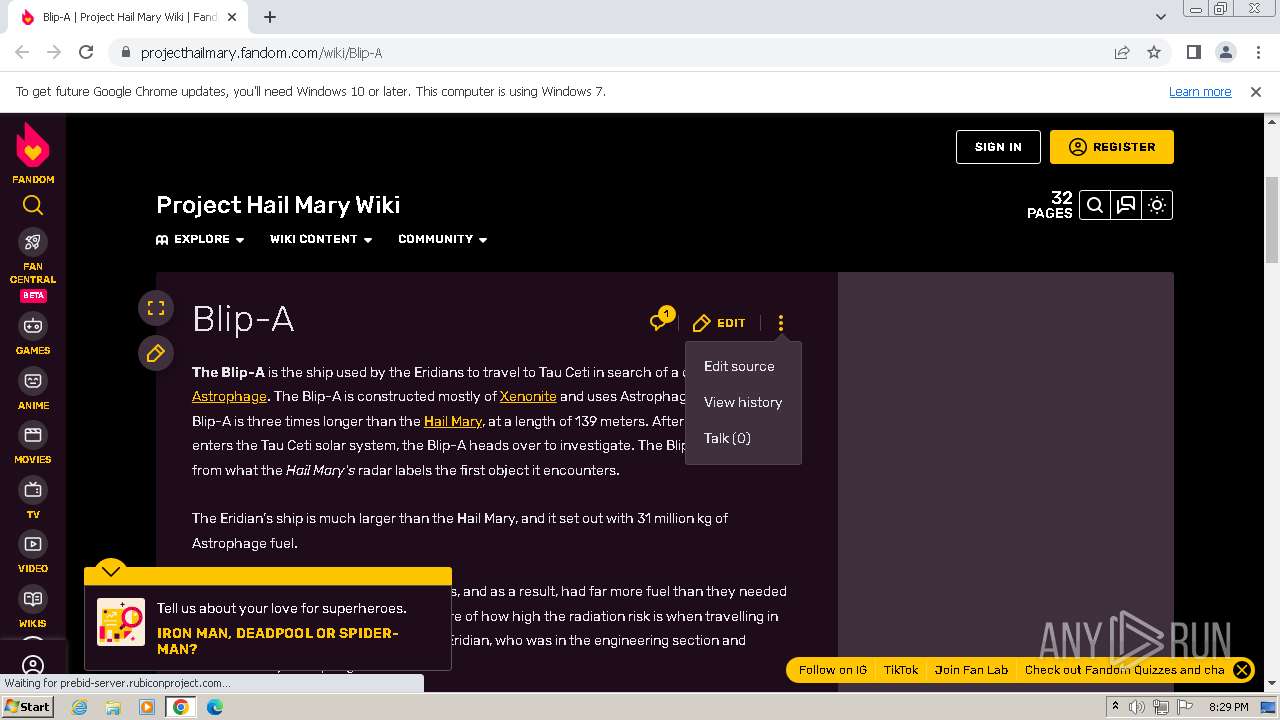Open the Anime sidebar icon
The image size is (1280, 720).
[x=33, y=381]
